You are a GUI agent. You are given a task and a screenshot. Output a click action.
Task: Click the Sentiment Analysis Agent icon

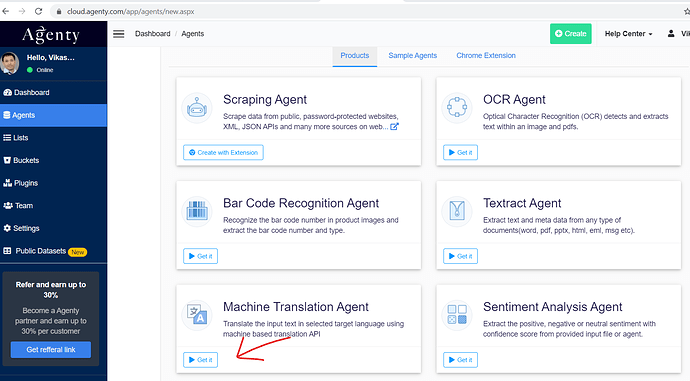[x=457, y=315]
